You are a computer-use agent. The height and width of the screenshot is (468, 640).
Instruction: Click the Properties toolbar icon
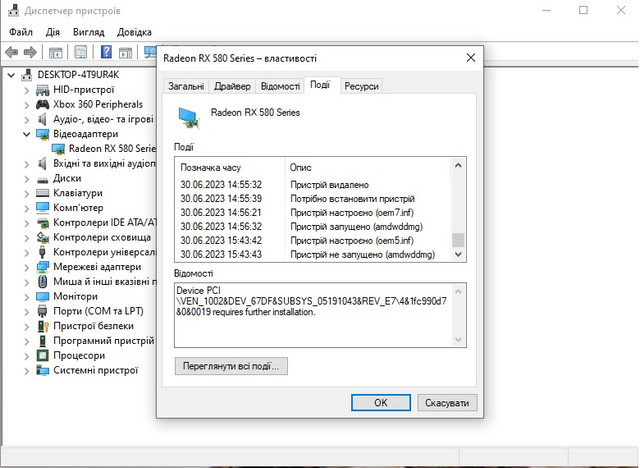click(x=81, y=52)
